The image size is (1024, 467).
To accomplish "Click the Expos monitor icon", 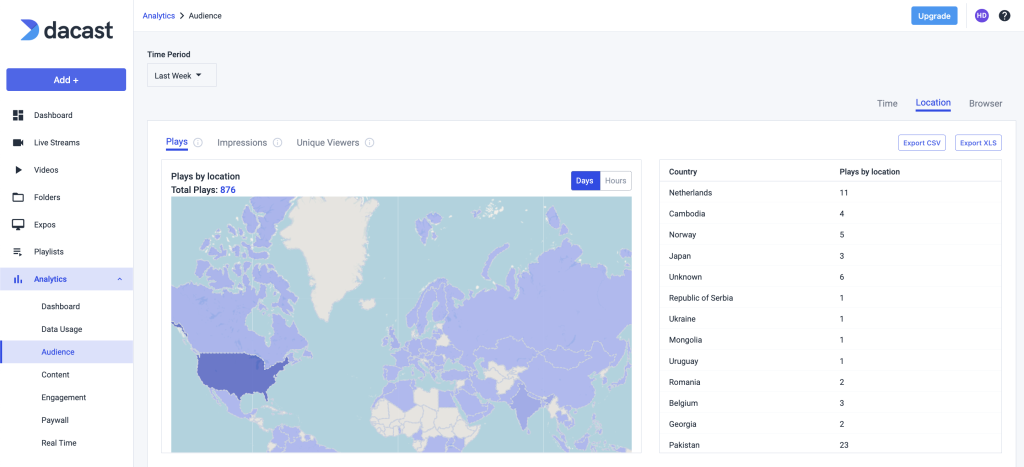I will point(18,225).
